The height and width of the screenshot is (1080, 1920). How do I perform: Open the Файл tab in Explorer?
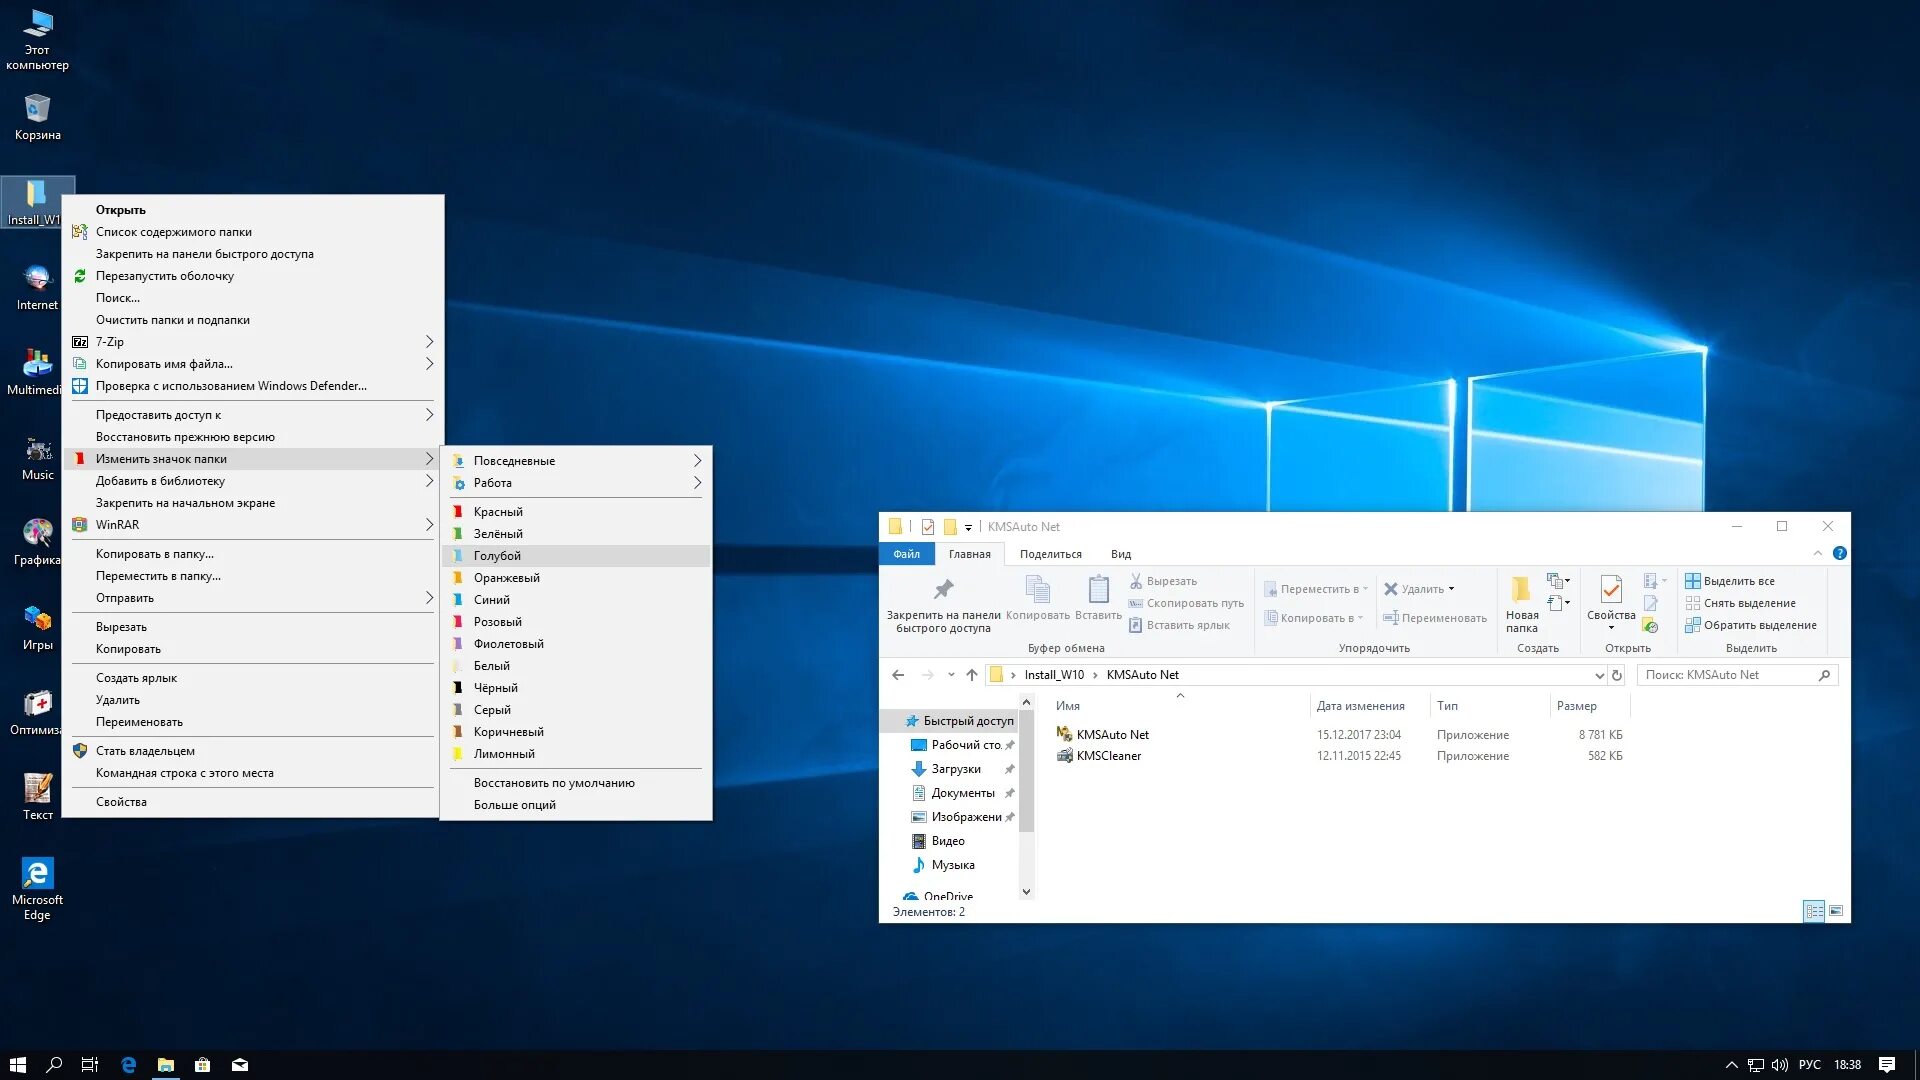point(906,554)
